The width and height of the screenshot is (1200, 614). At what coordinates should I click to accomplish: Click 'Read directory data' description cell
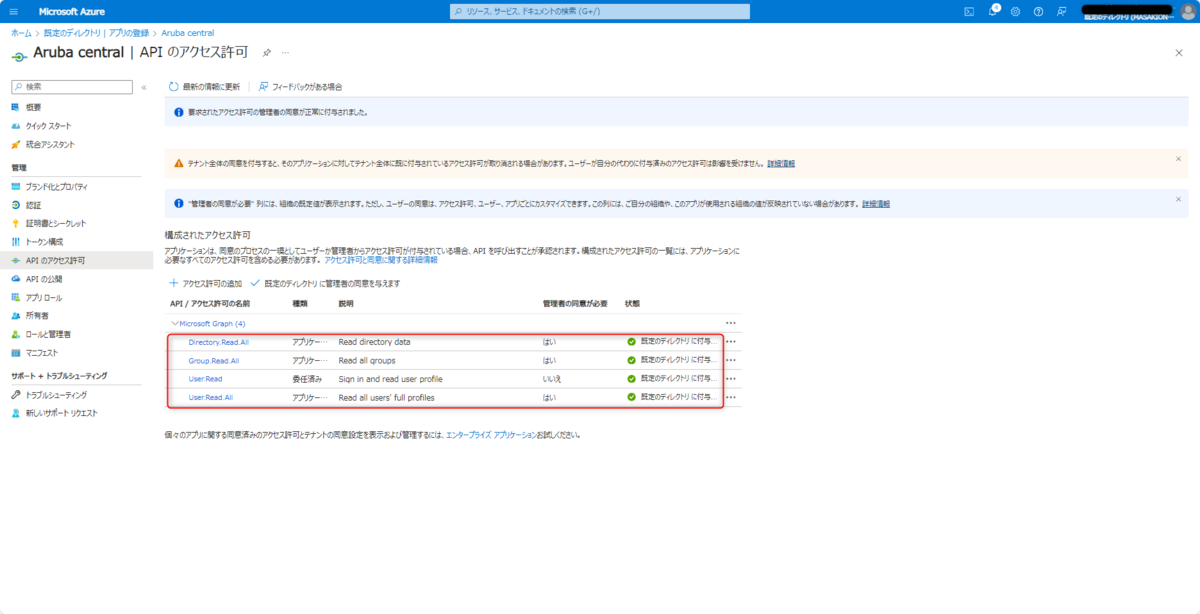(x=374, y=342)
